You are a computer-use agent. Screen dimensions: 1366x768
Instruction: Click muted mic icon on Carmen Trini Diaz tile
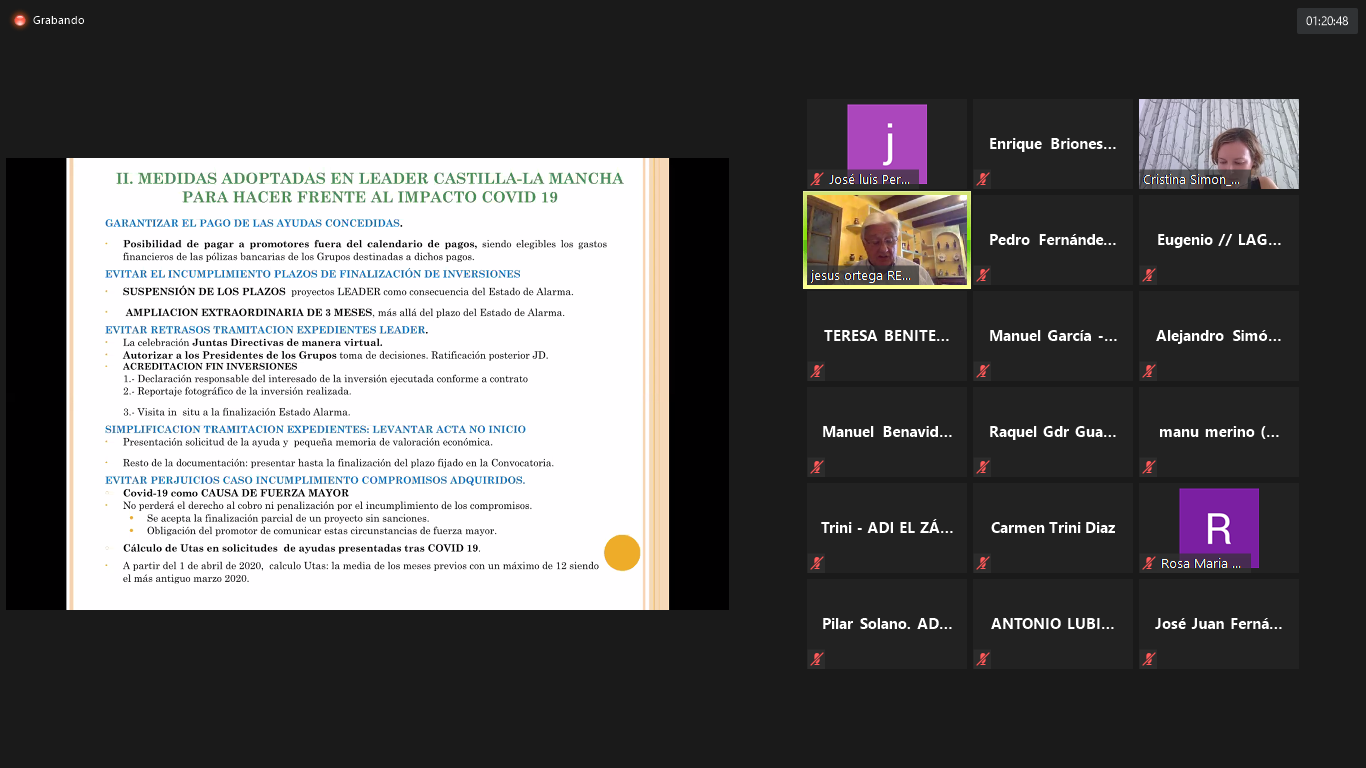coord(983,564)
